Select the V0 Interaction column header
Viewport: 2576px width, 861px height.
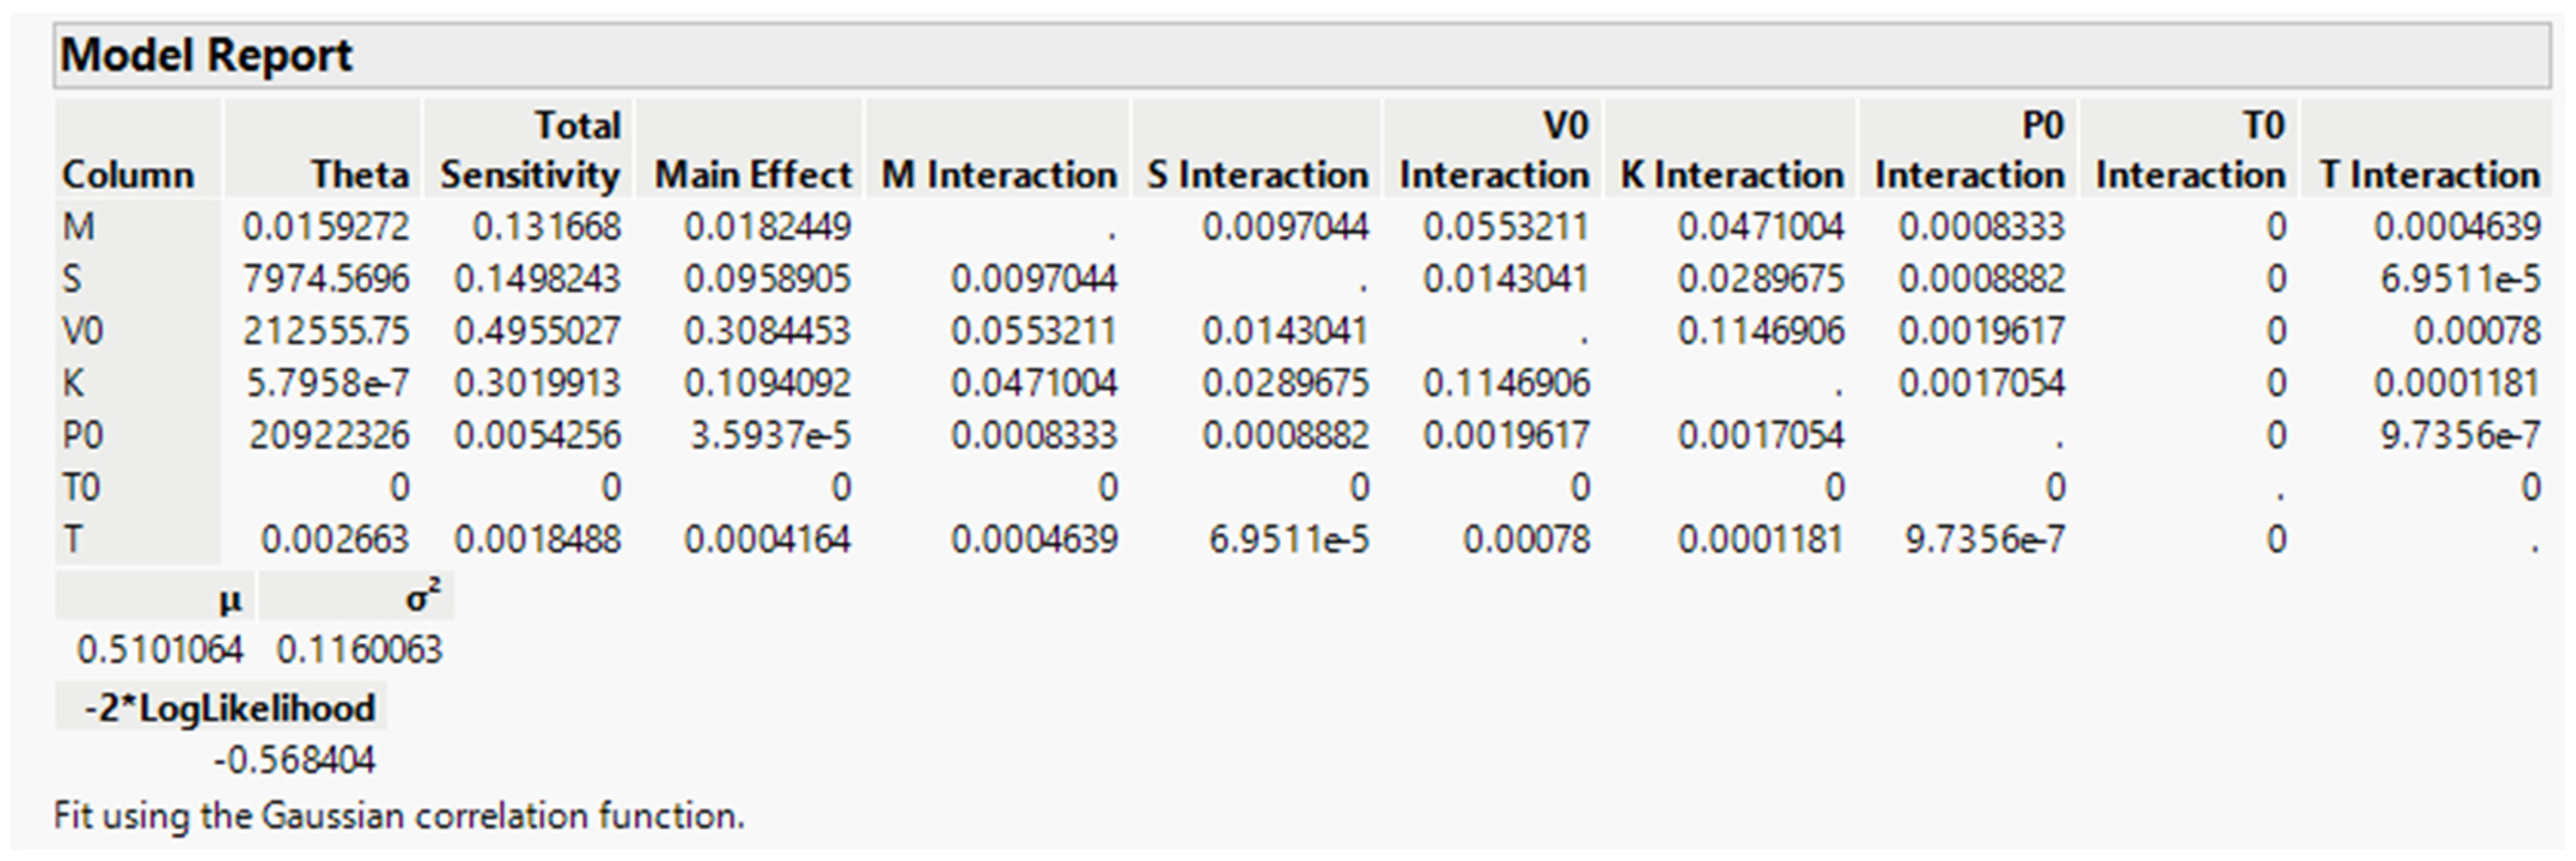point(1494,150)
